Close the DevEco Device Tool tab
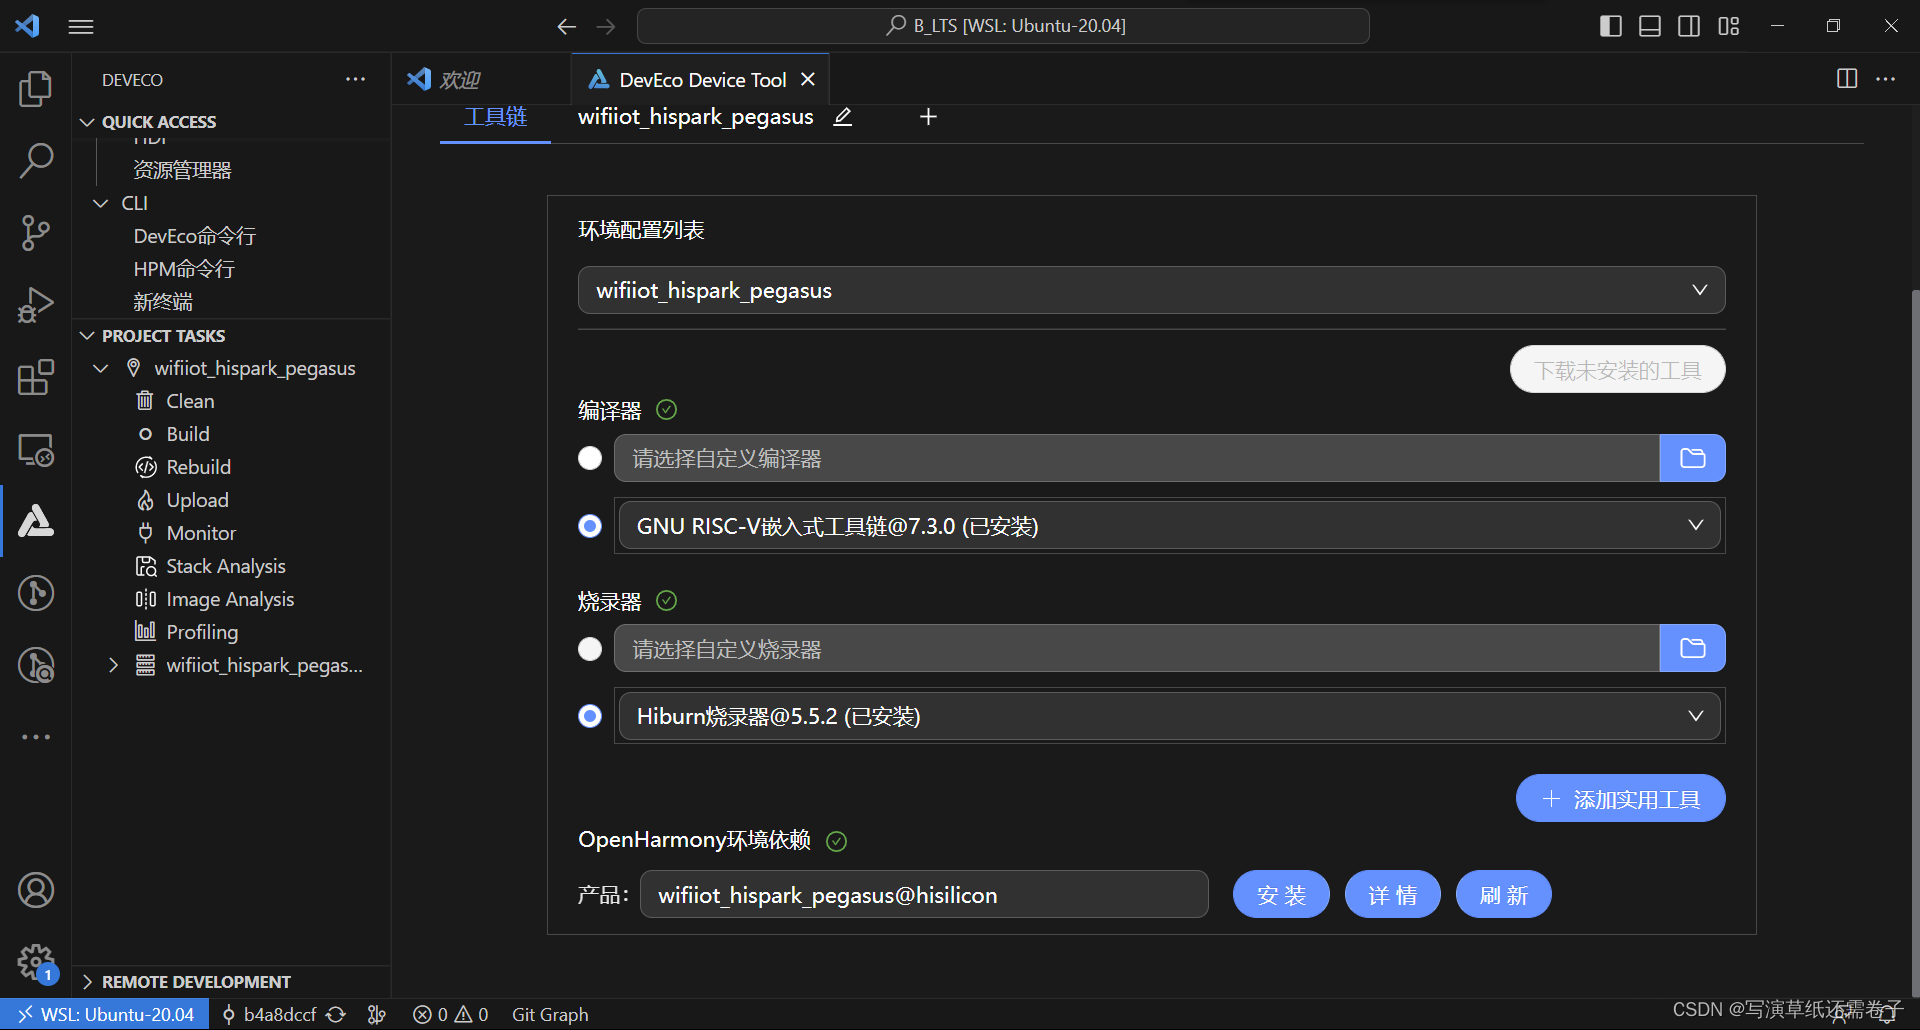 (x=808, y=79)
